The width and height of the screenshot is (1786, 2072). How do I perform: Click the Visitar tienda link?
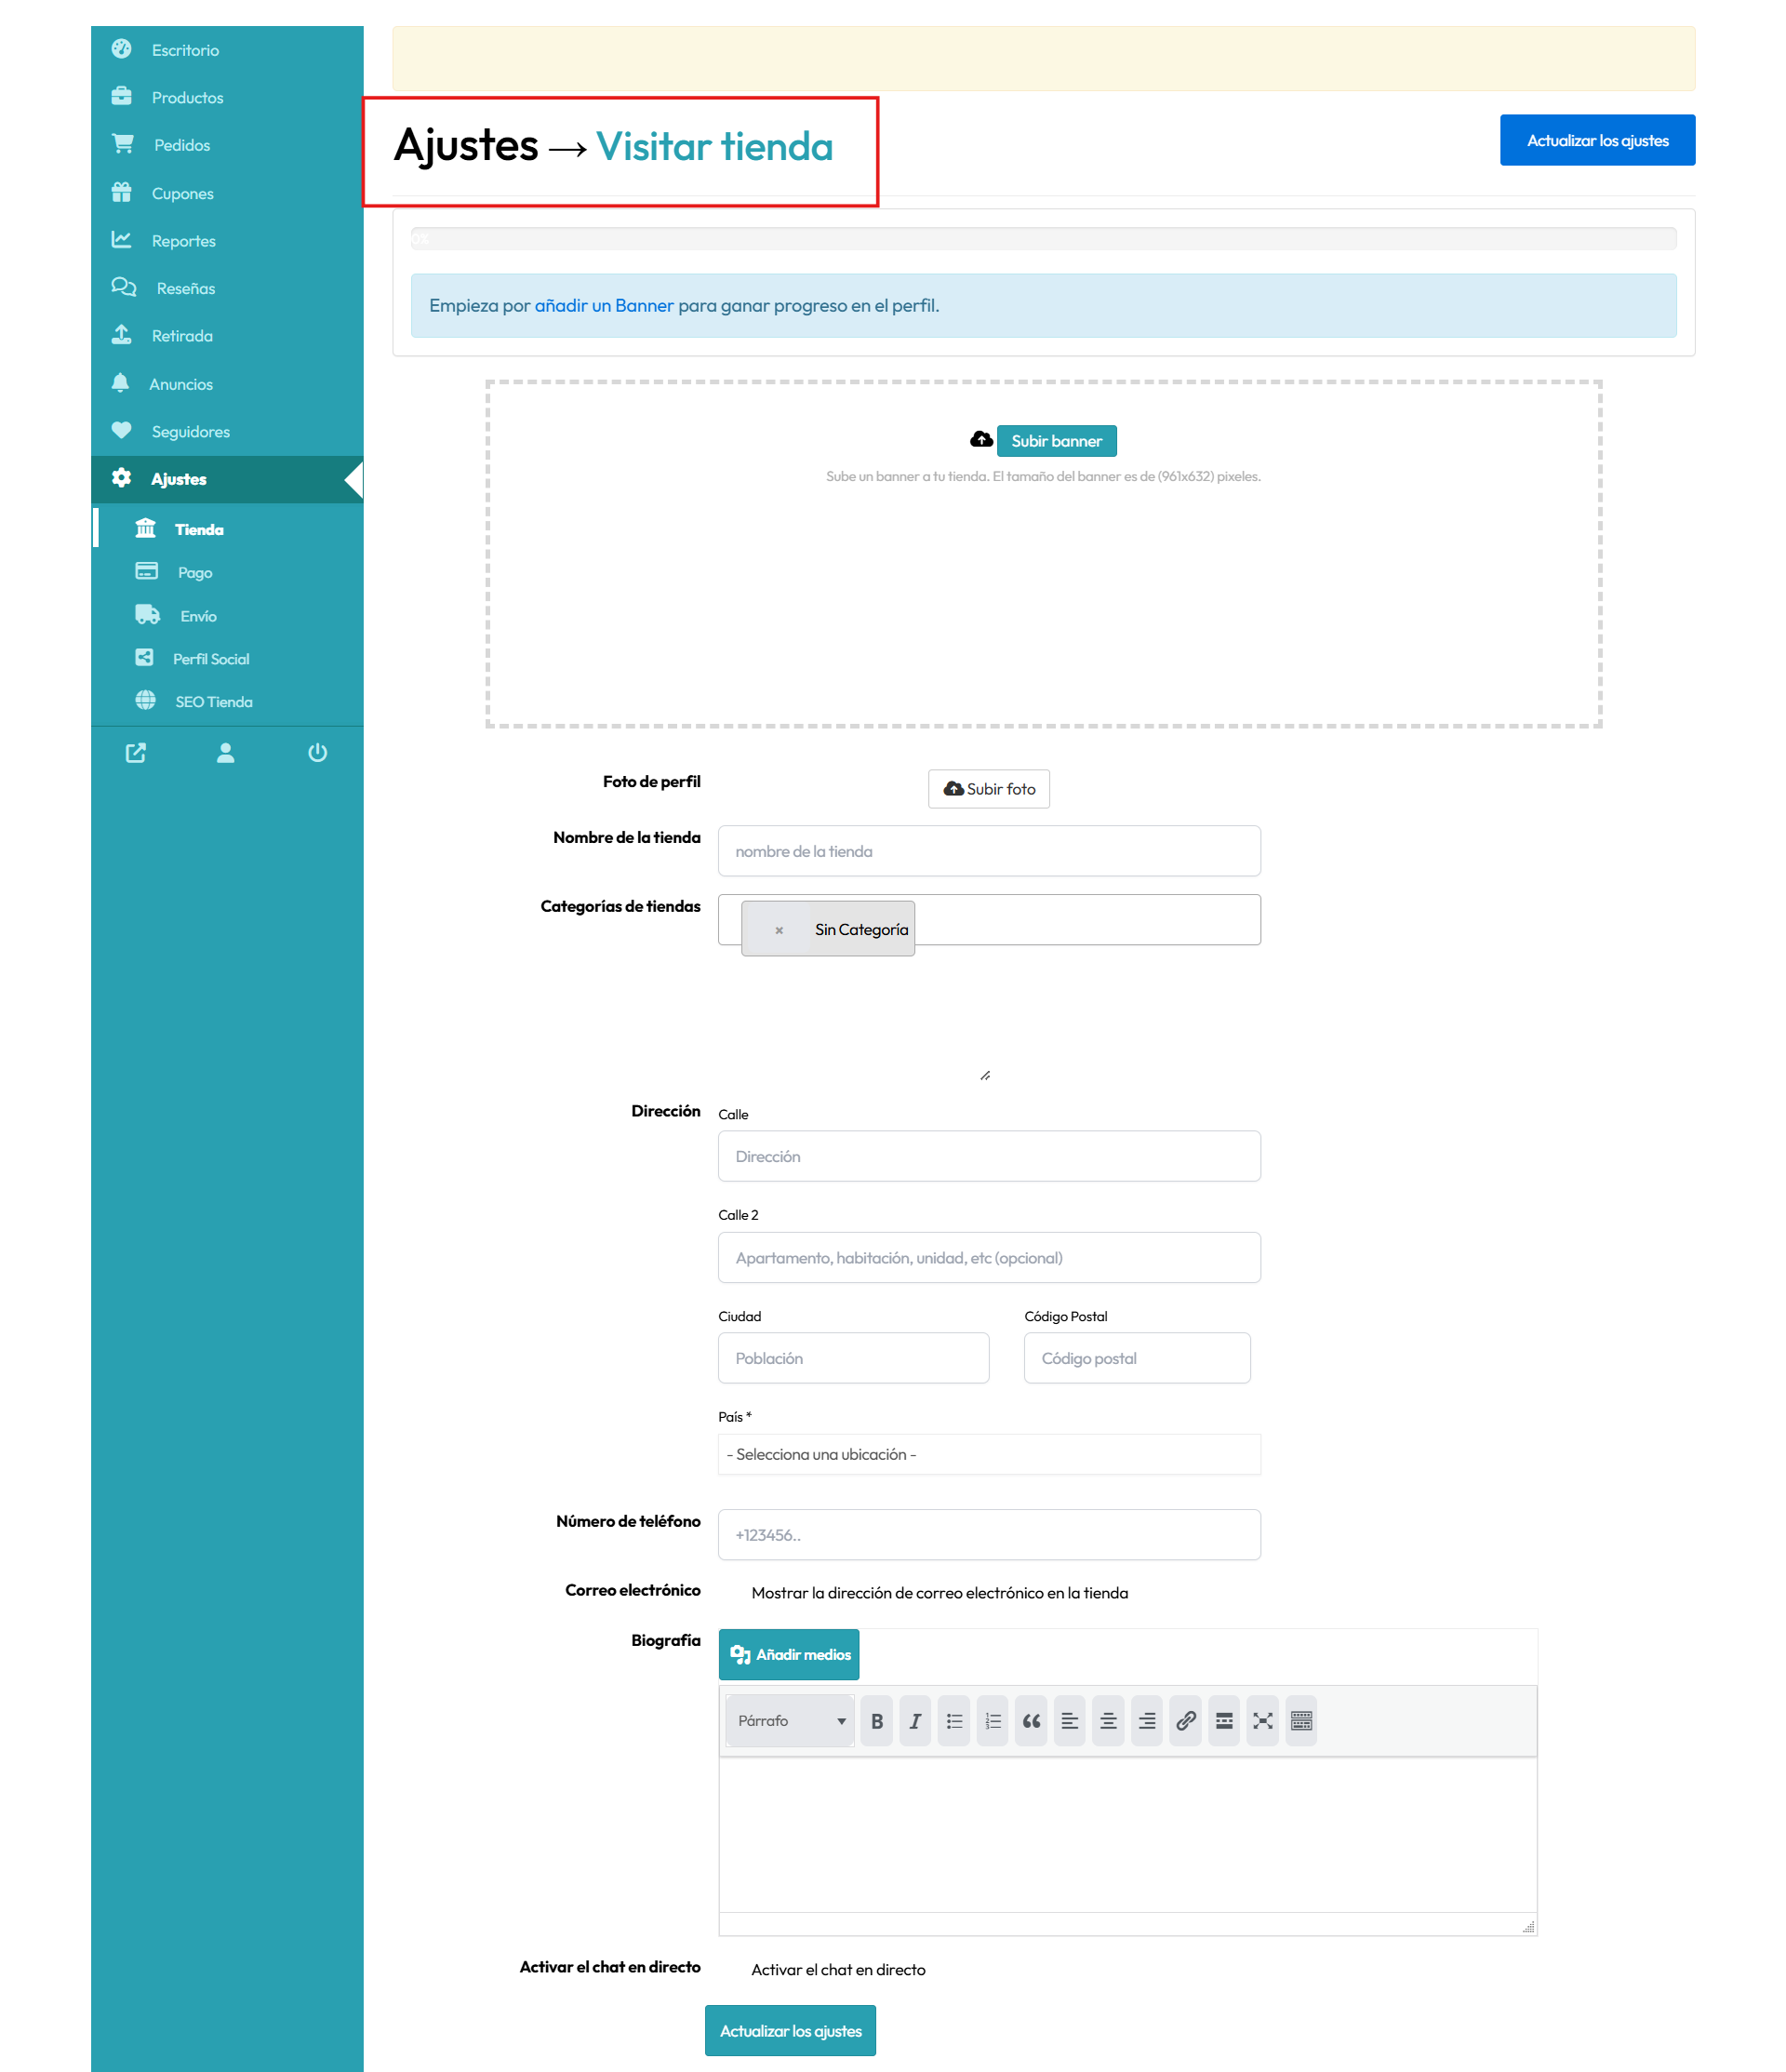(714, 147)
